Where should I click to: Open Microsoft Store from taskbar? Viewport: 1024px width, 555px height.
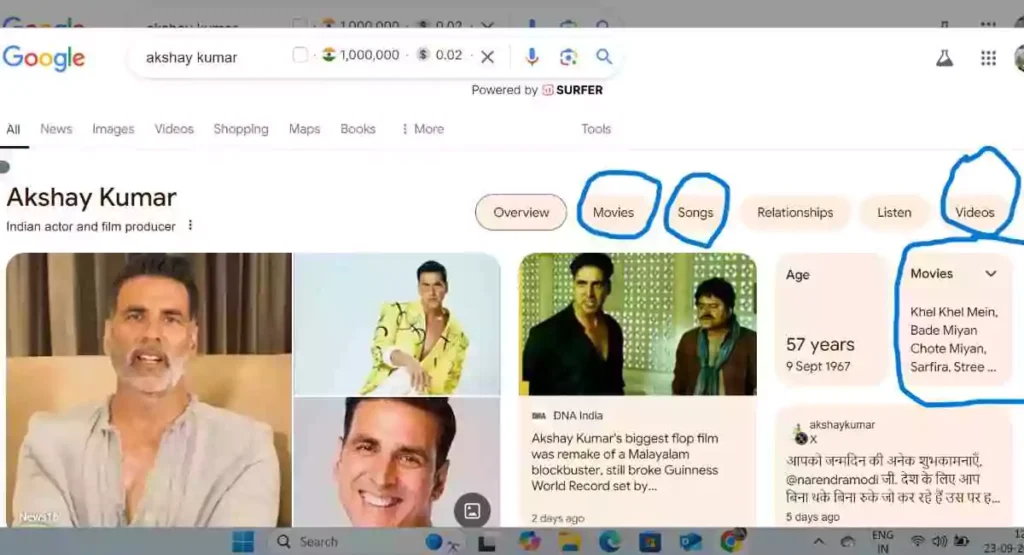tap(650, 542)
